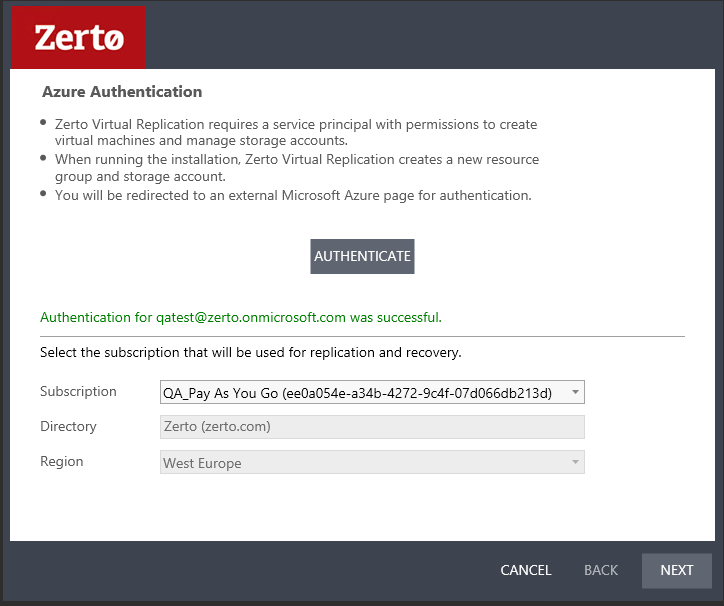Click the BACK button
The width and height of the screenshot is (724, 606).
[x=601, y=570]
